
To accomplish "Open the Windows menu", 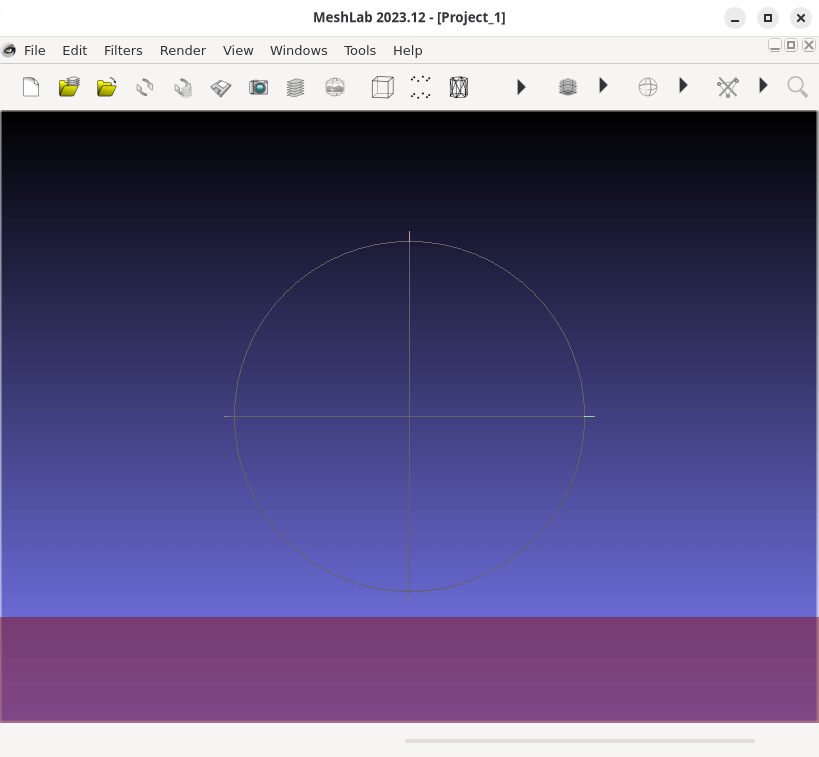I will [299, 50].
